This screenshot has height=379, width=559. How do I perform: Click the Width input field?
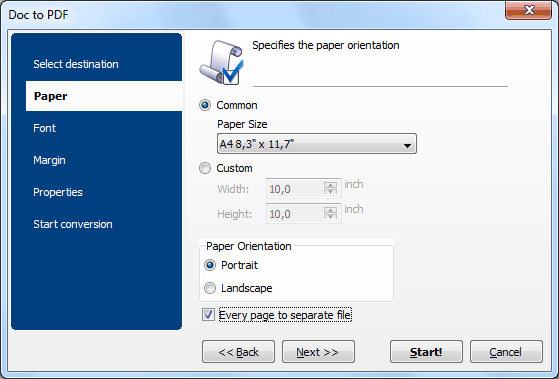295,189
